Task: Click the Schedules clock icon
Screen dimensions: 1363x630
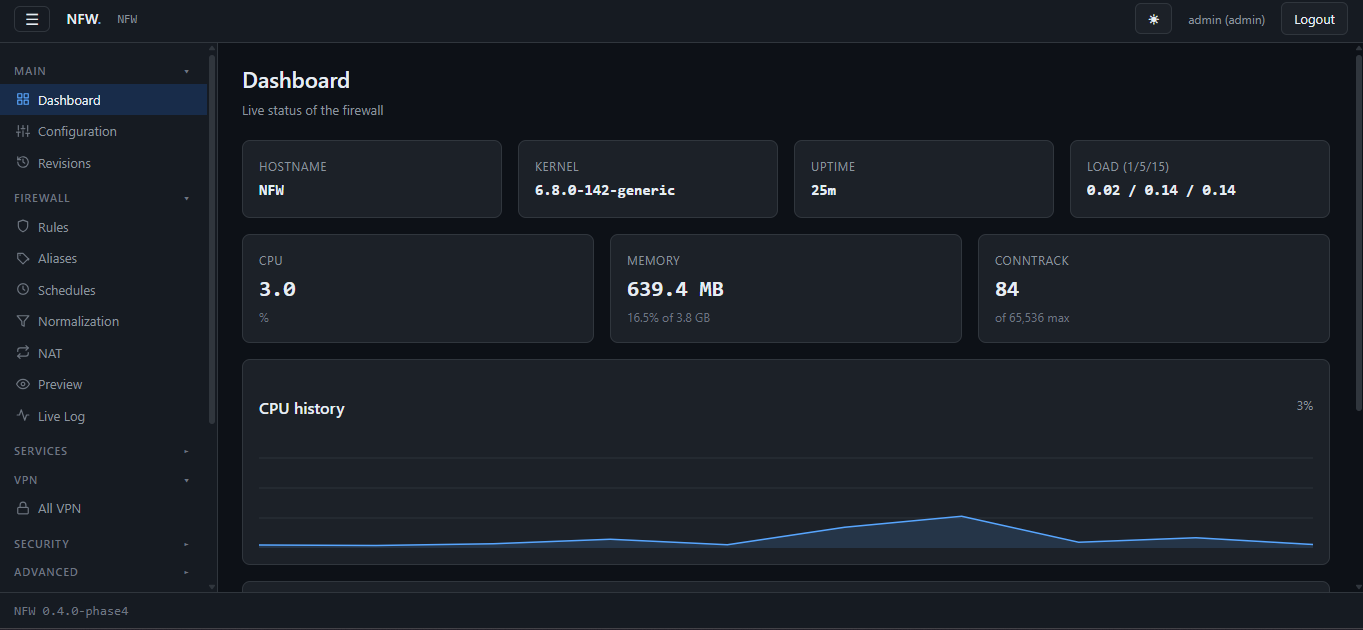Action: (23, 290)
